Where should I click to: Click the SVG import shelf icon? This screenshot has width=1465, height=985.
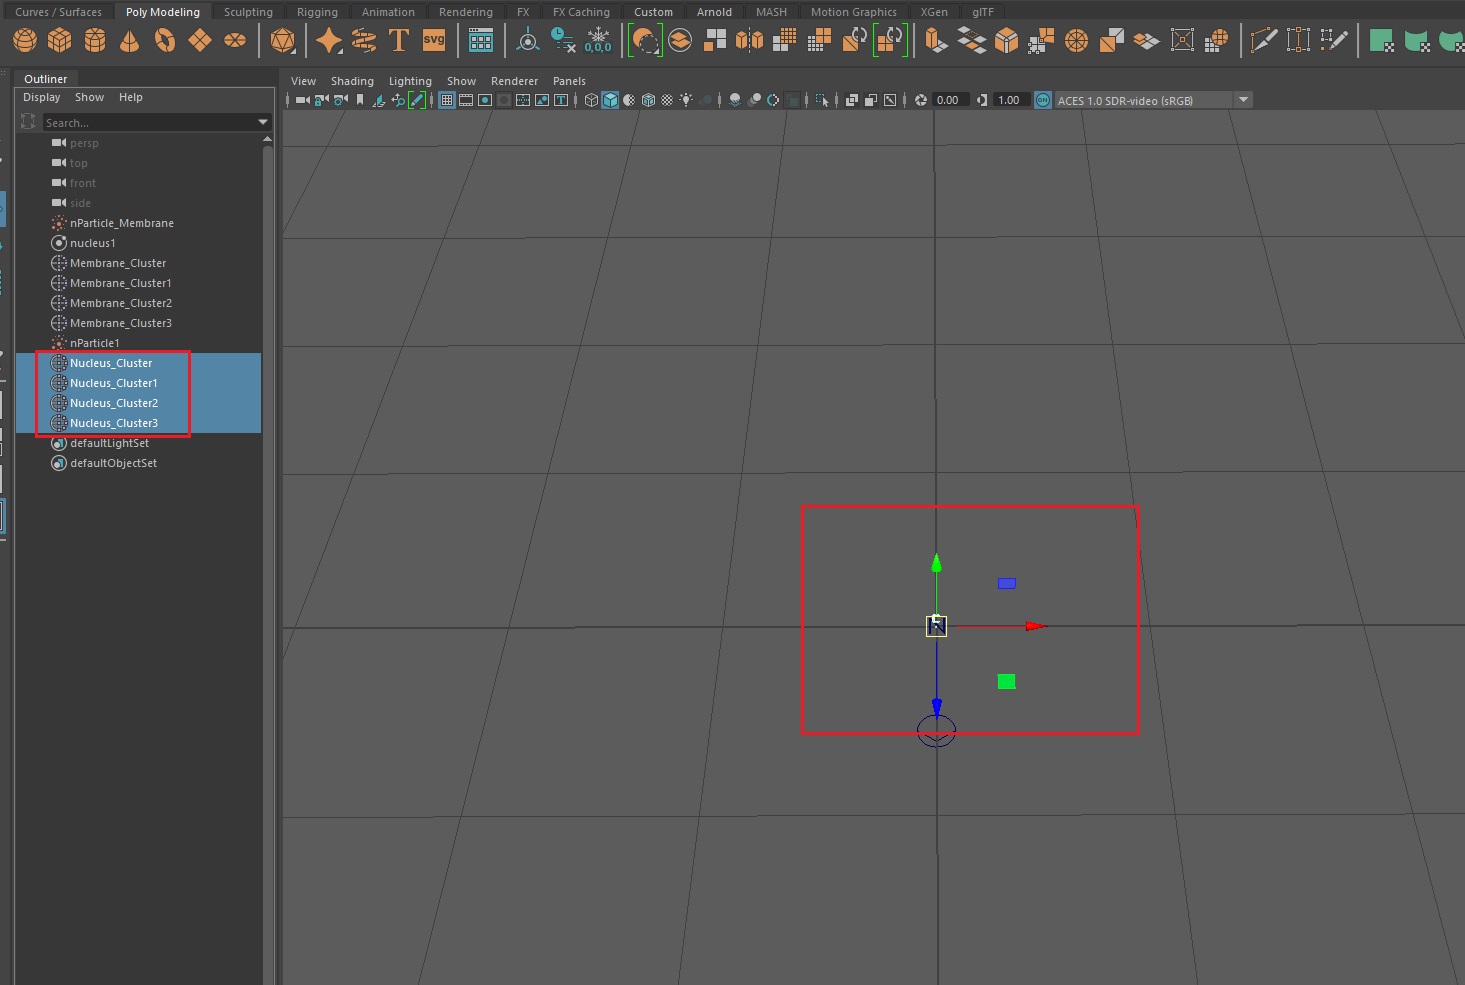pyautogui.click(x=434, y=41)
